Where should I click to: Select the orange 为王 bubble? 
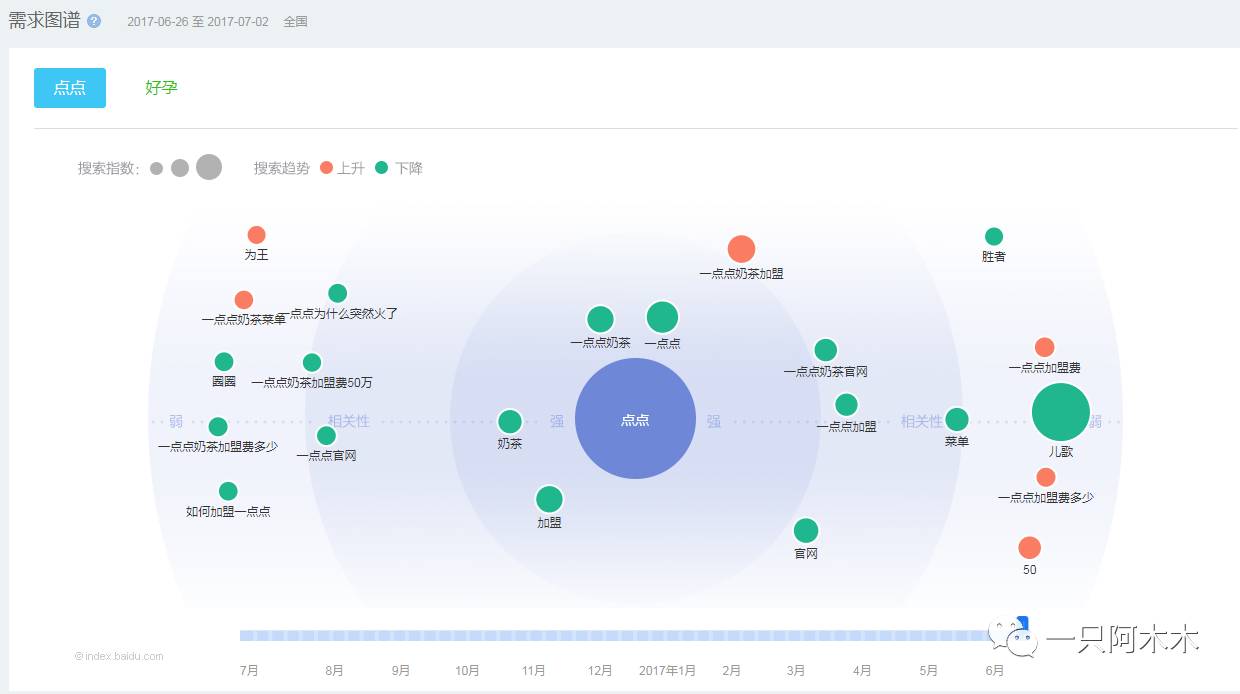tap(257, 235)
